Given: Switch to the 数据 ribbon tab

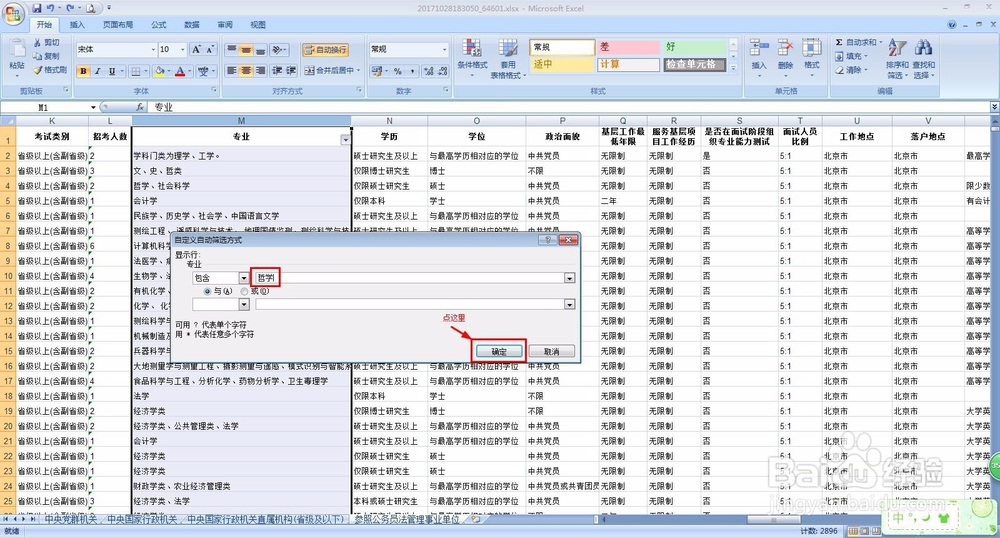Looking at the screenshot, I should [x=192, y=25].
